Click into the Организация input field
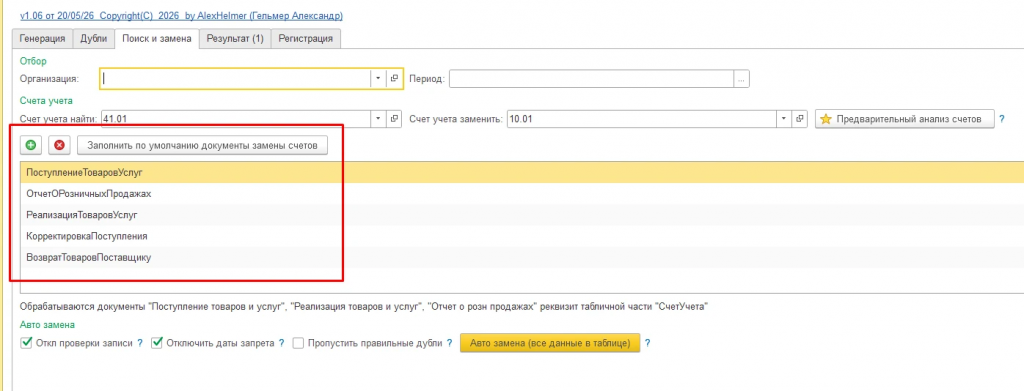Image resolution: width=1024 pixels, height=391 pixels. 235,78
